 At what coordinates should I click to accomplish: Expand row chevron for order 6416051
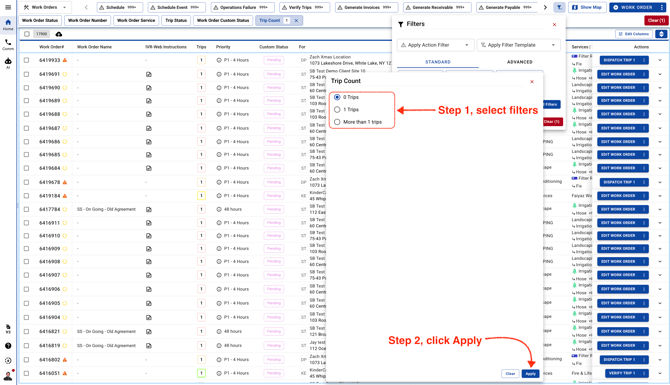coord(660,373)
